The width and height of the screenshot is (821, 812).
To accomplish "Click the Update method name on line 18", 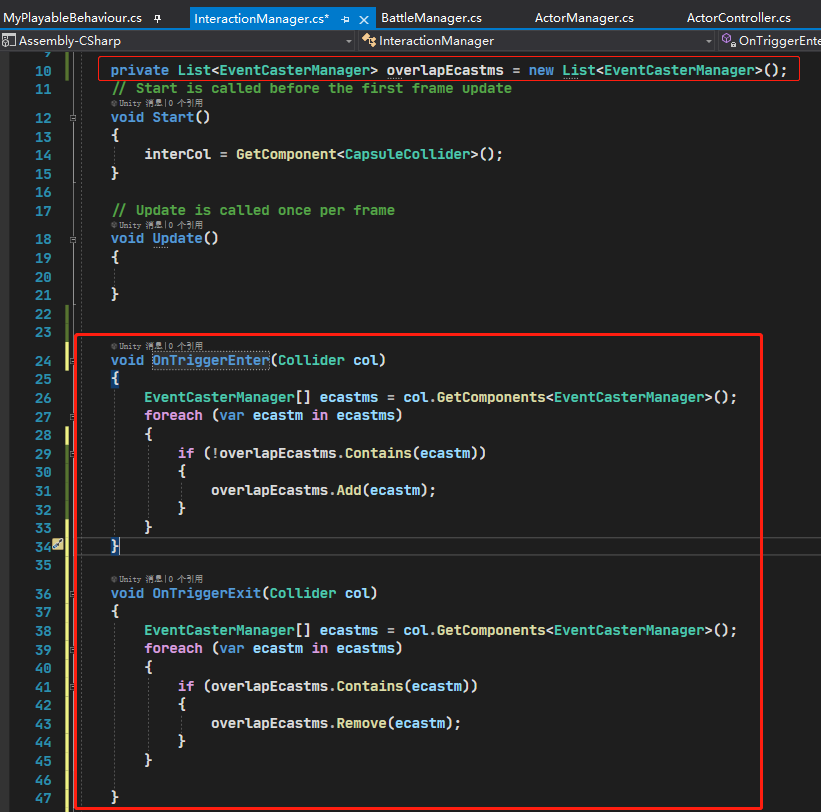I will click(x=177, y=238).
